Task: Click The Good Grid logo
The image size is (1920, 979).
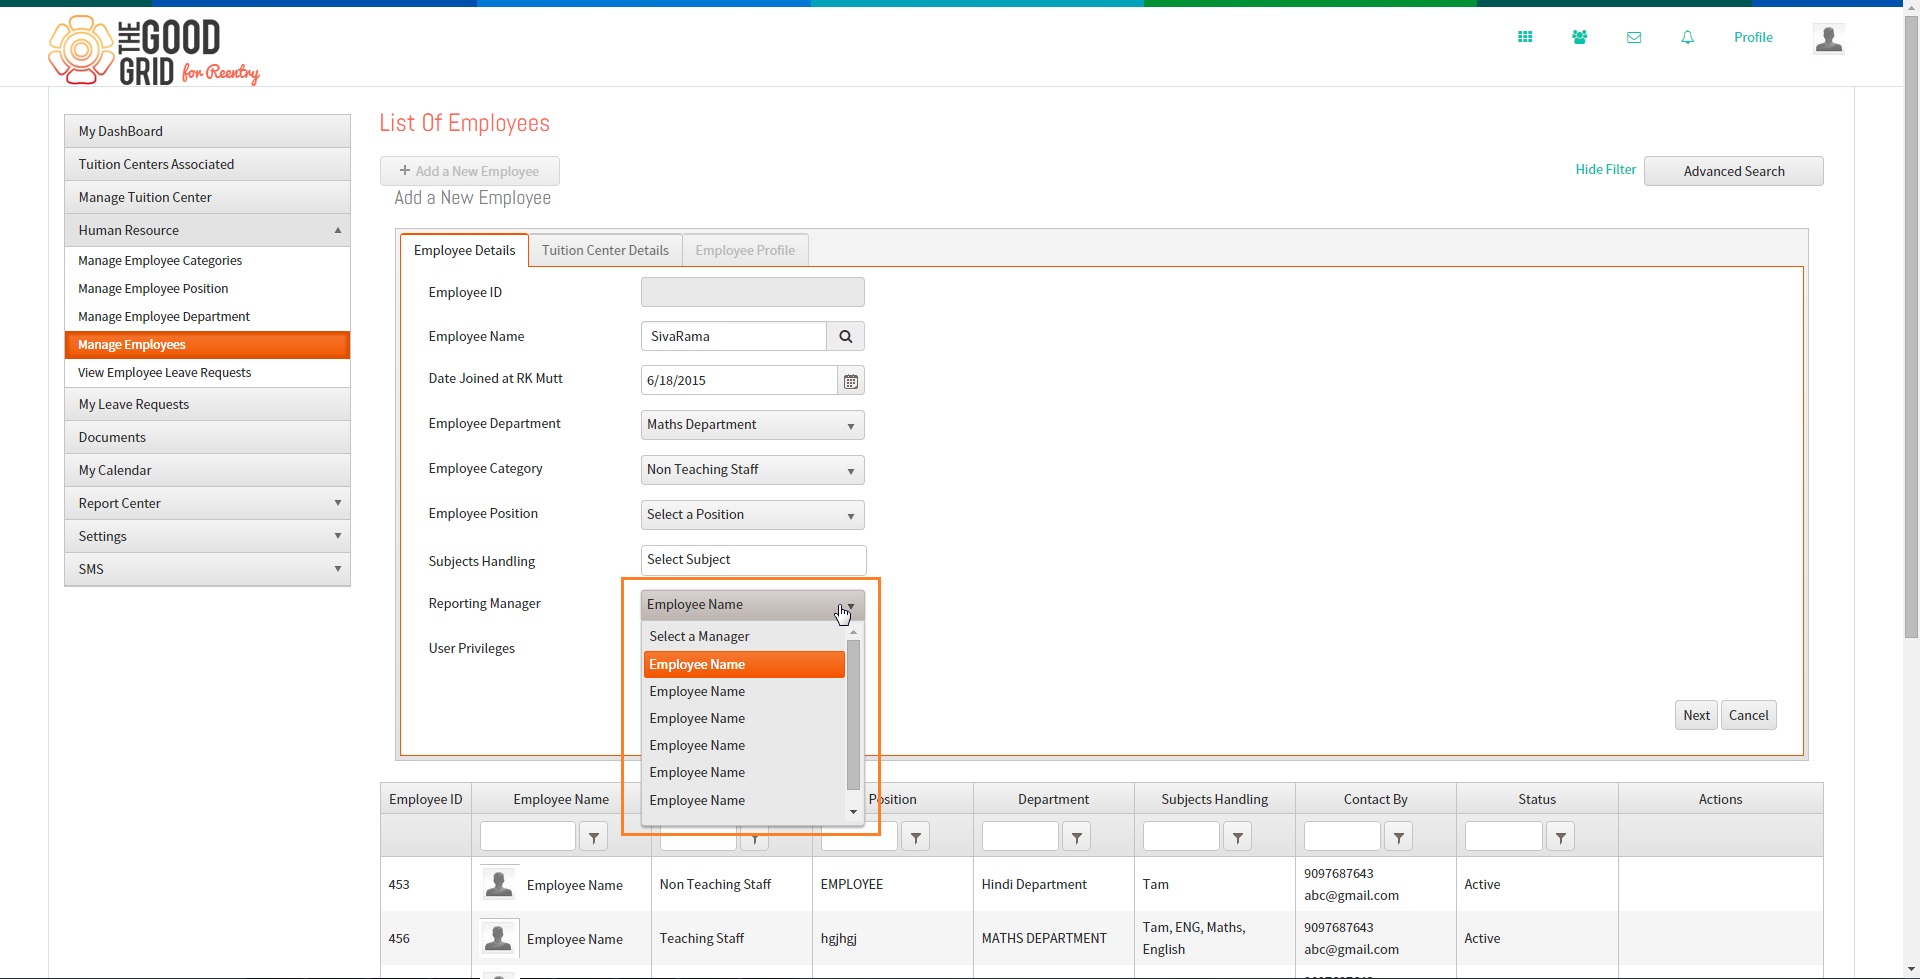Action: point(153,50)
